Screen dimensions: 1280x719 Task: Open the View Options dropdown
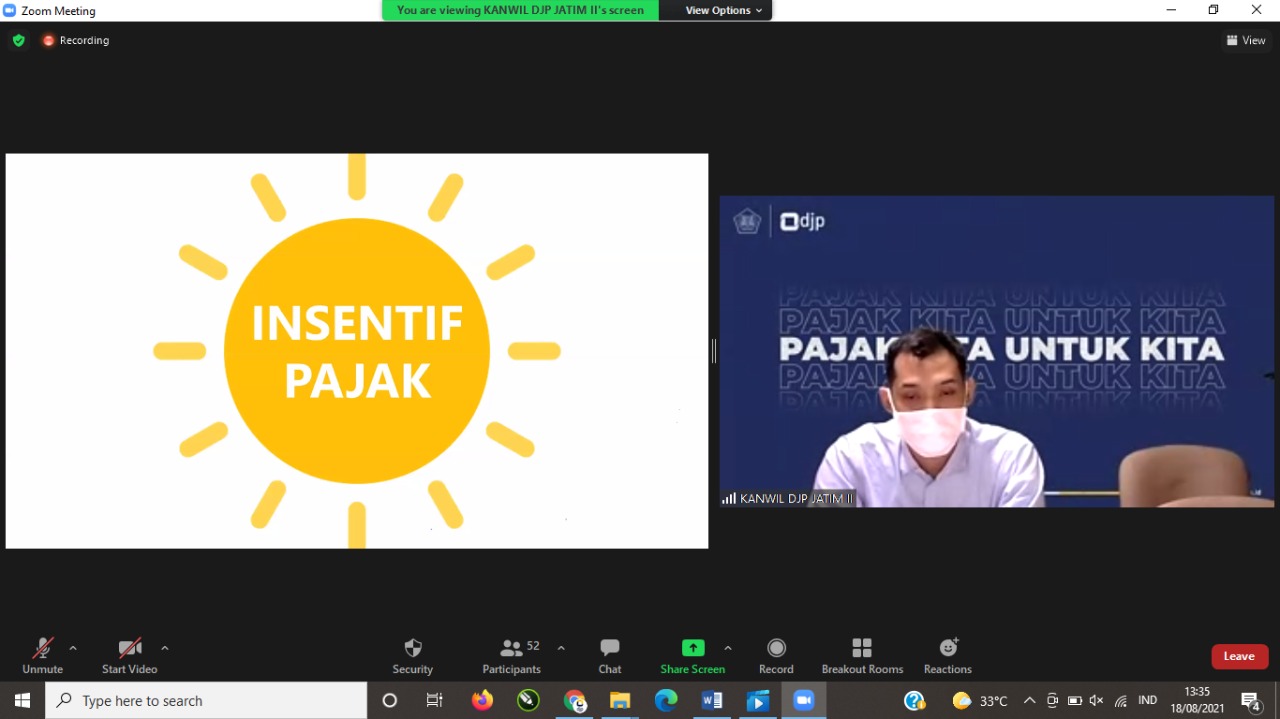coord(724,10)
